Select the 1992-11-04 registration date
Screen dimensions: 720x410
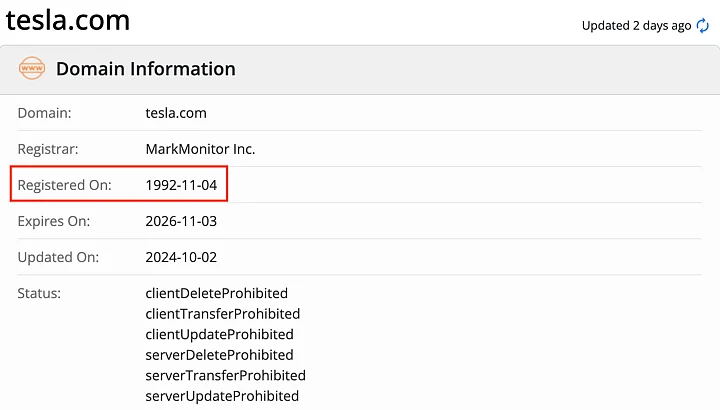point(181,185)
